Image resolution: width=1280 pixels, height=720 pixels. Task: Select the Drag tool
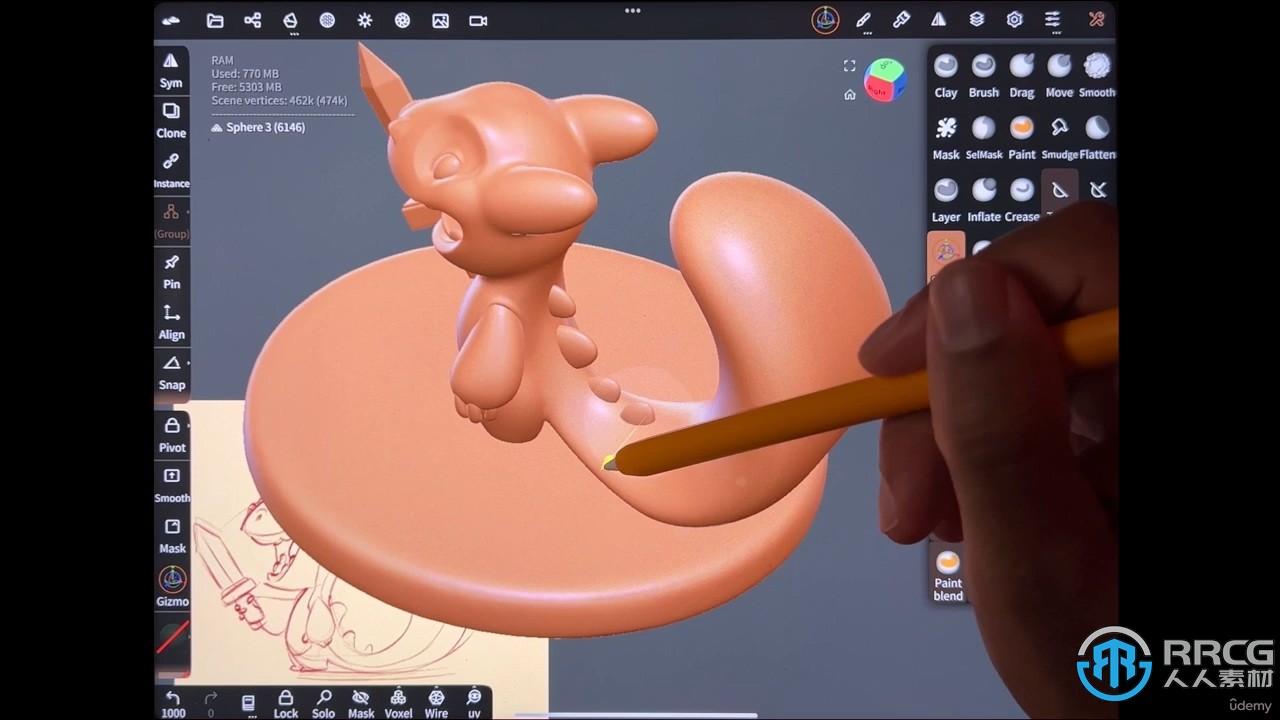pos(1022,76)
